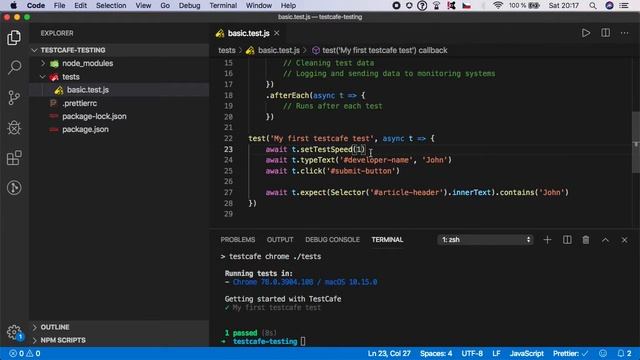Viewport: 640px width, 360px height.
Task: Expand the node_modules folder
Action: point(87,63)
